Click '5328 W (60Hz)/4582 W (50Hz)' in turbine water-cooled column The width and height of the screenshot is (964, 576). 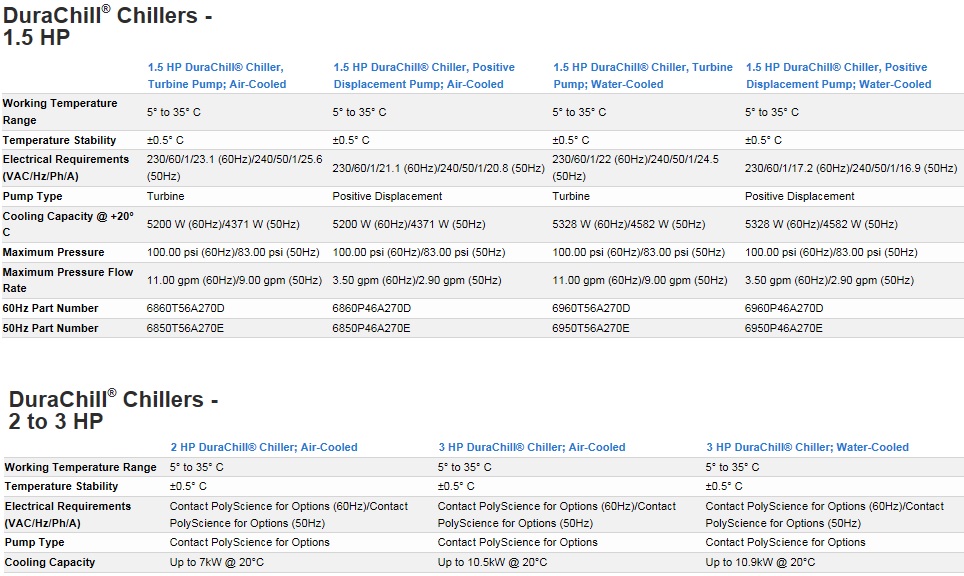point(628,224)
